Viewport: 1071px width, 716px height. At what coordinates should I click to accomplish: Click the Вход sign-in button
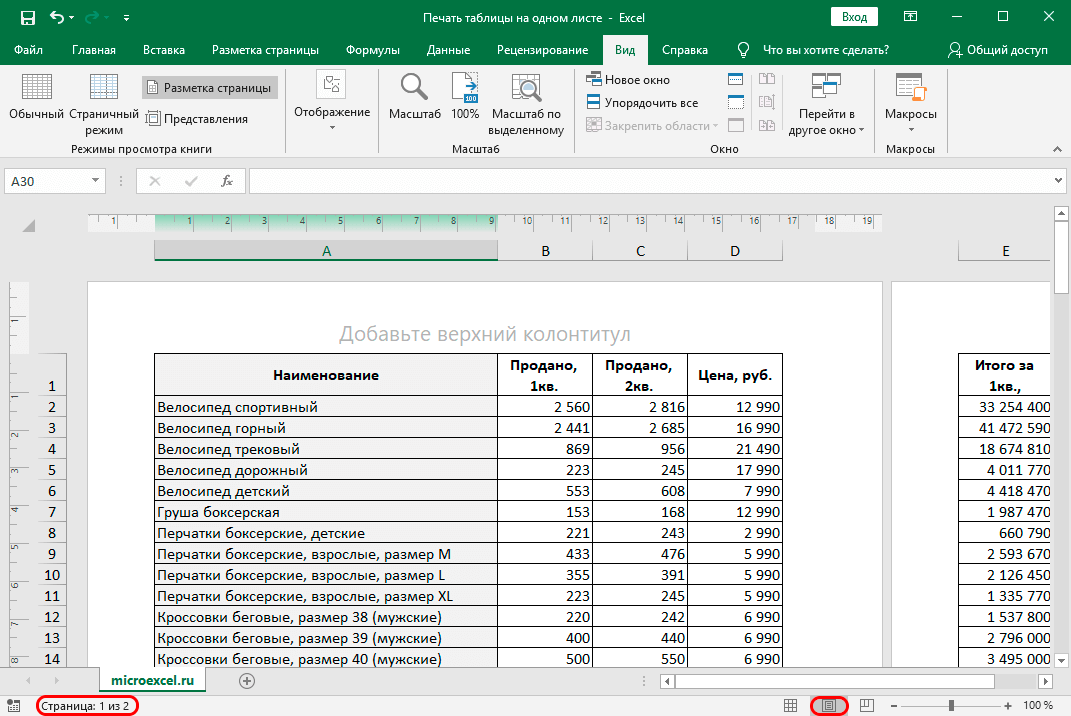click(x=853, y=17)
